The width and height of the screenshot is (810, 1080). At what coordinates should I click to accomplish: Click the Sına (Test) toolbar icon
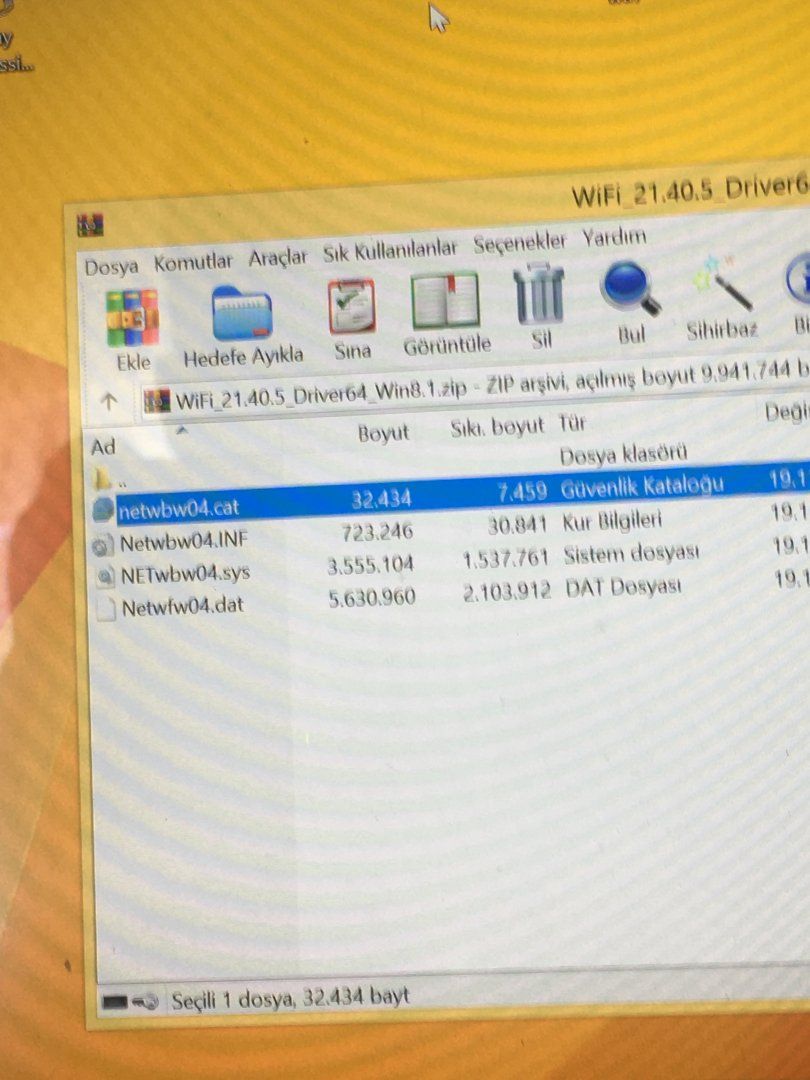tap(352, 306)
